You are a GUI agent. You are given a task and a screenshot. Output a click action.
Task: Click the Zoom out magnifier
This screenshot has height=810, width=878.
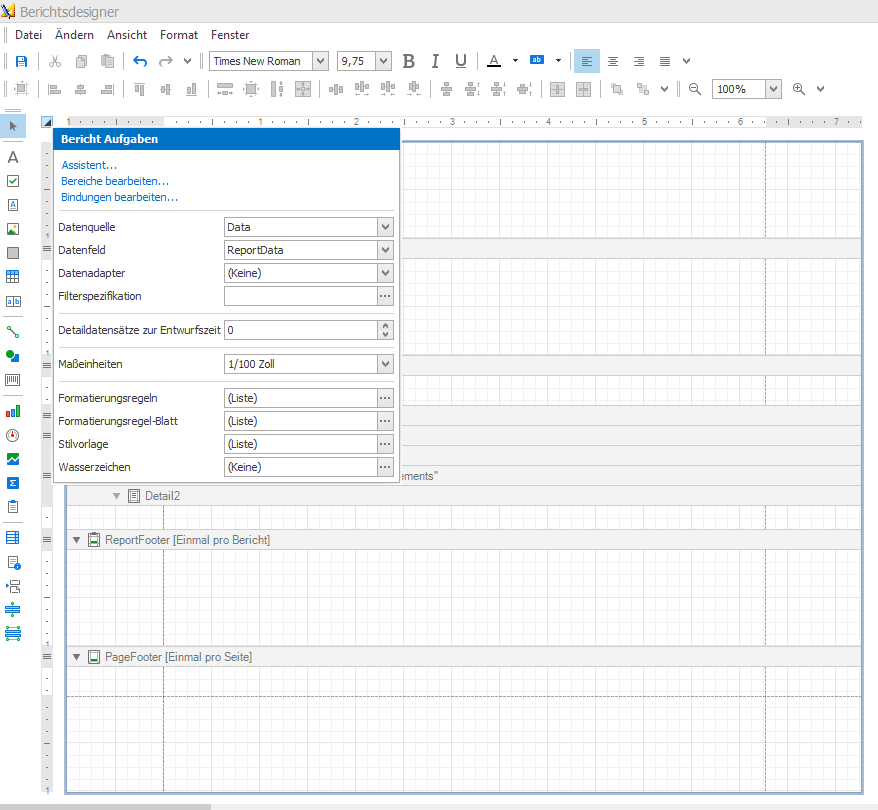click(695, 89)
